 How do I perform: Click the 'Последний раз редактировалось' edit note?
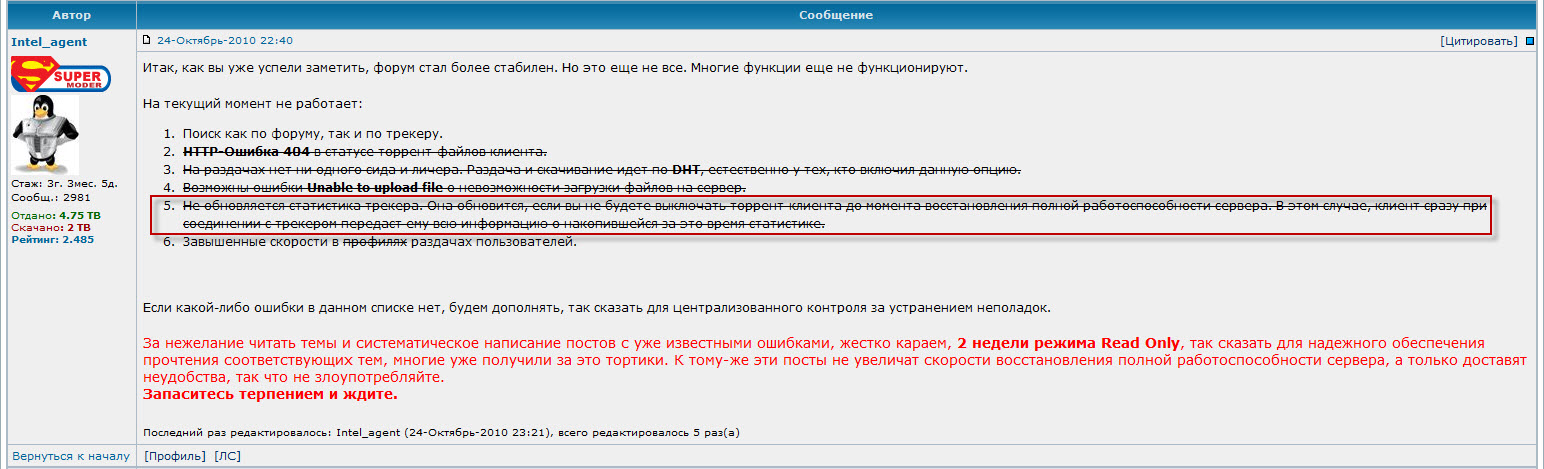pyautogui.click(x=441, y=433)
